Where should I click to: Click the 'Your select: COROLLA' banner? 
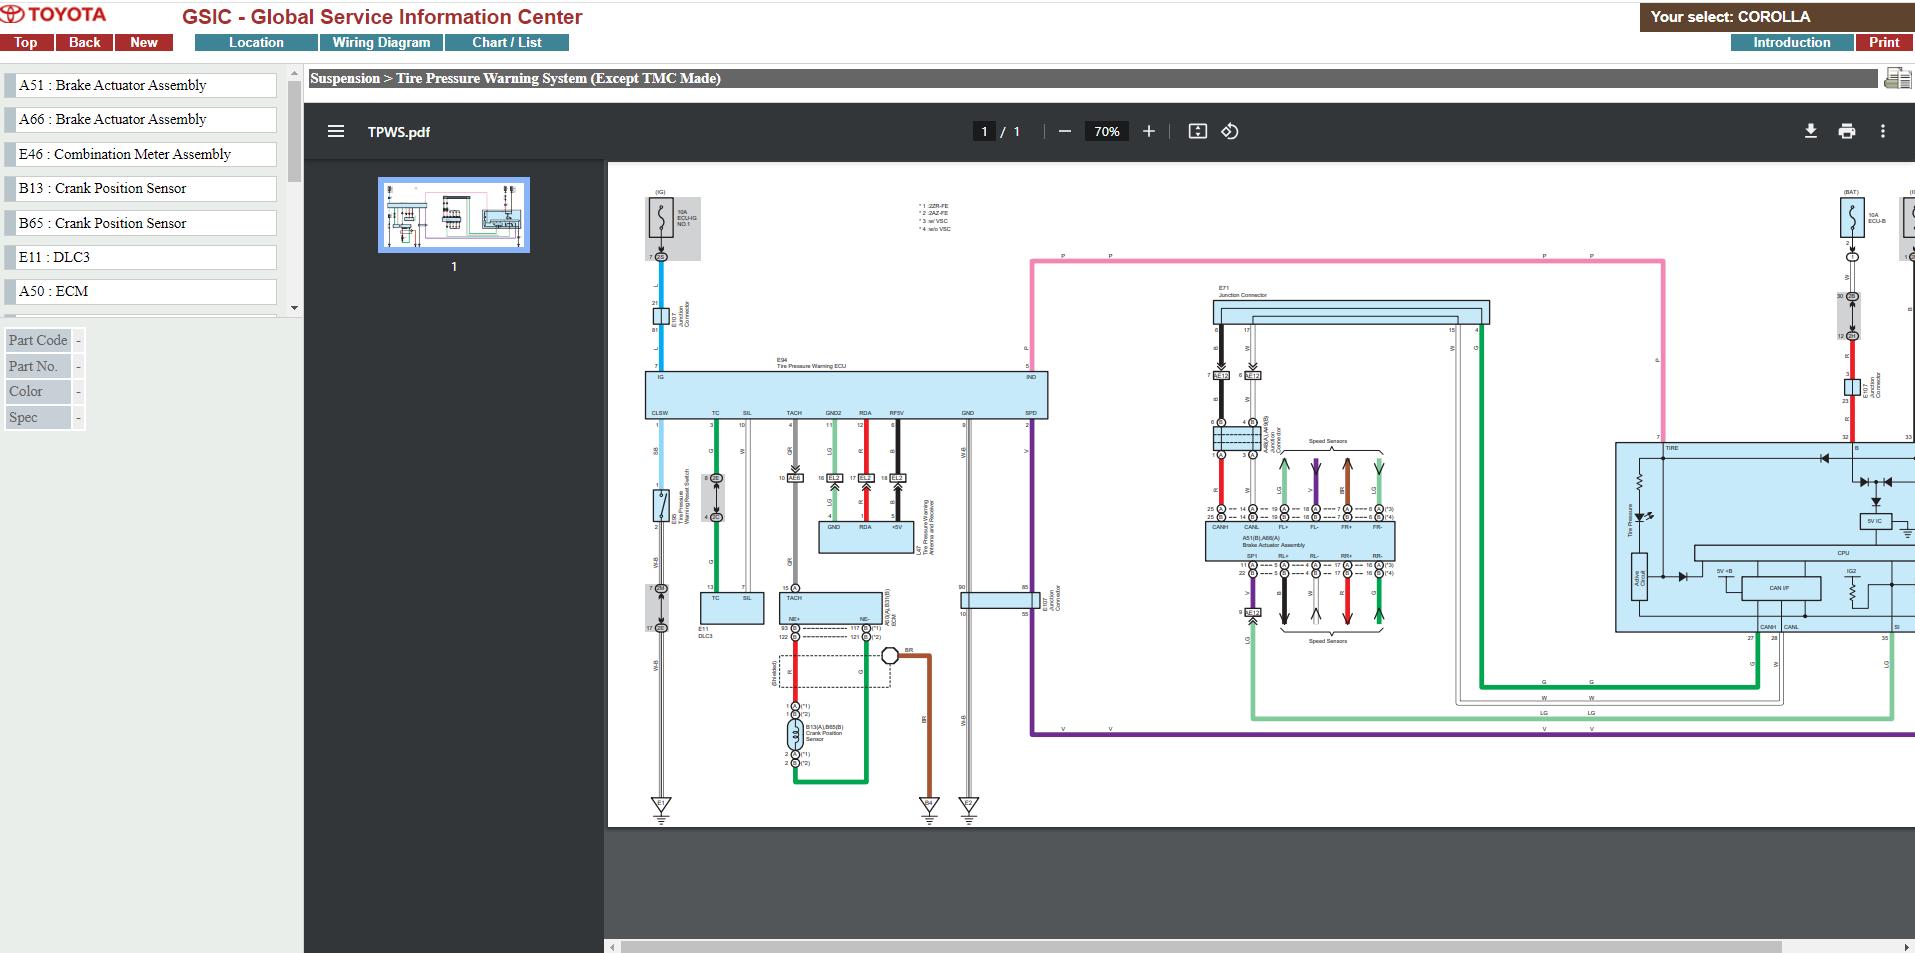point(1777,16)
